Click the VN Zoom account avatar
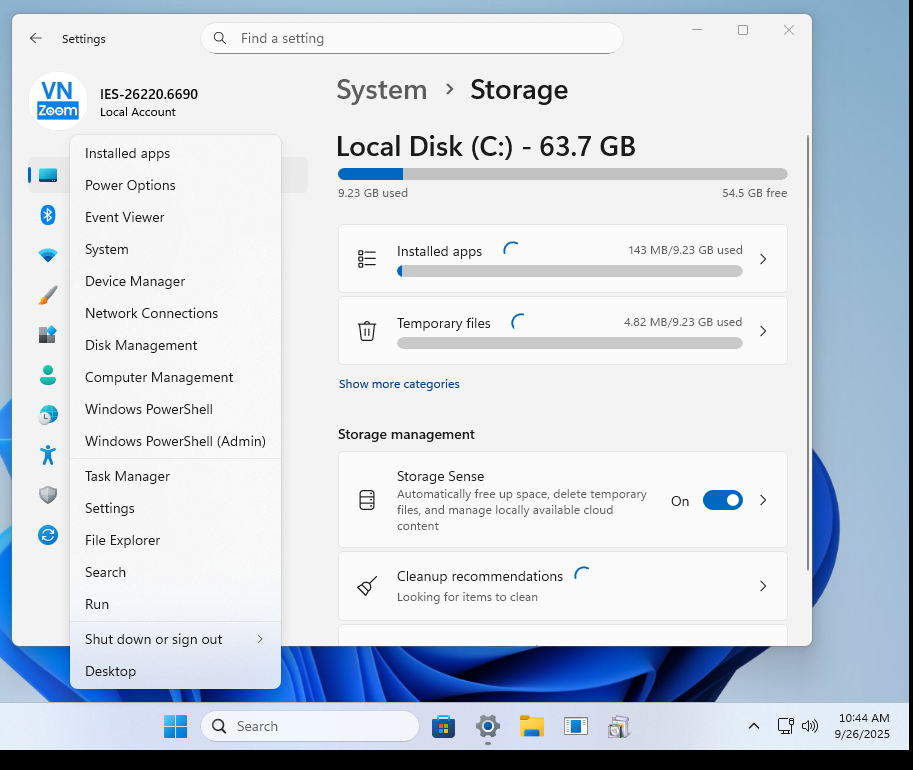 pos(58,101)
